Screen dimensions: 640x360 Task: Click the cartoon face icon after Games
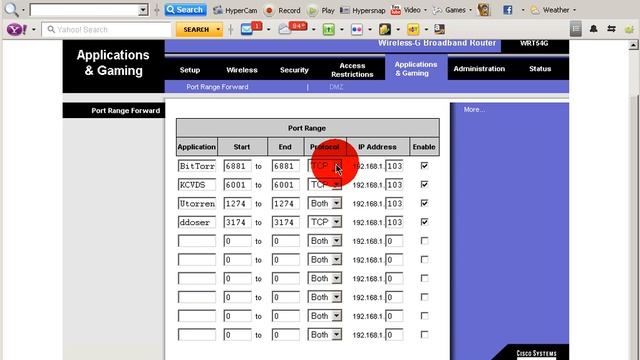click(x=484, y=10)
